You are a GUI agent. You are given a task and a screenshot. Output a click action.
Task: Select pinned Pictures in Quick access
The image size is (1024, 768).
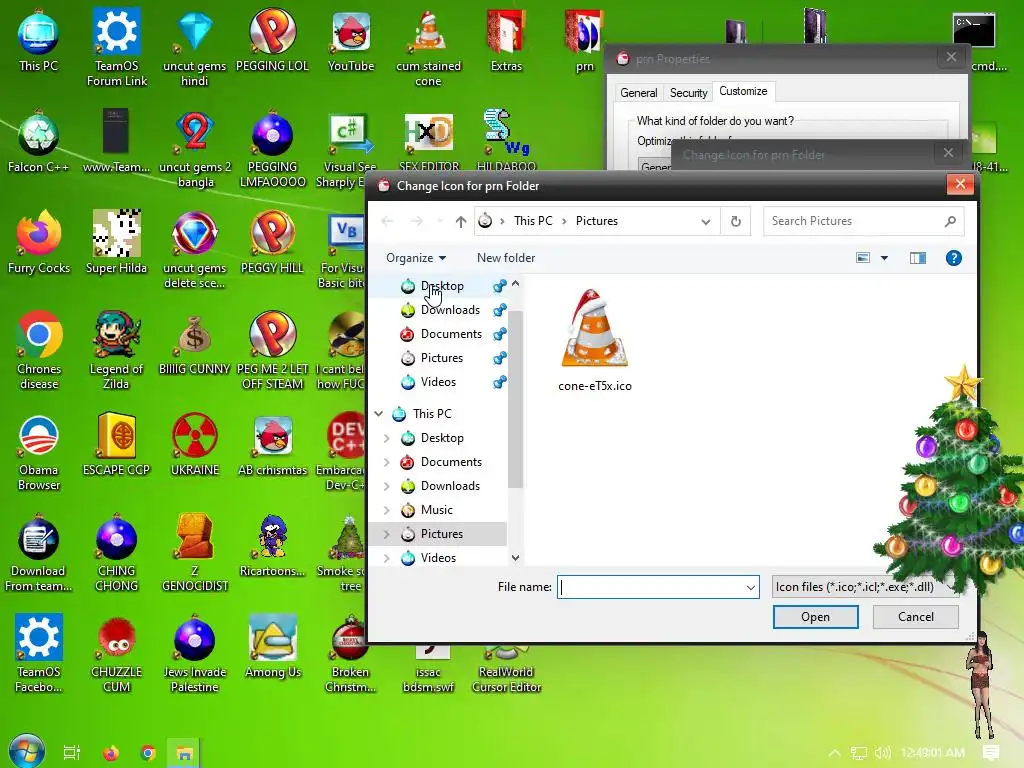[x=441, y=358]
